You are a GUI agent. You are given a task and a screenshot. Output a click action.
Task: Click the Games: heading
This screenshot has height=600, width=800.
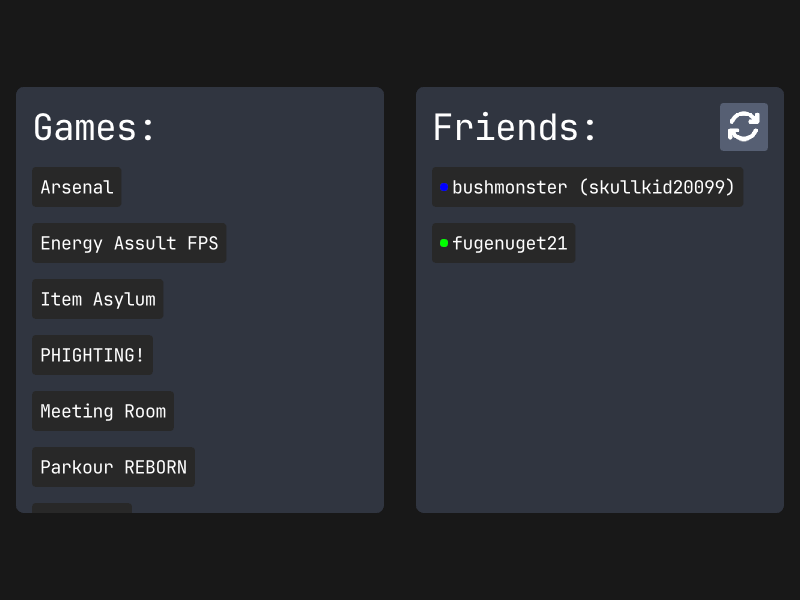click(95, 128)
